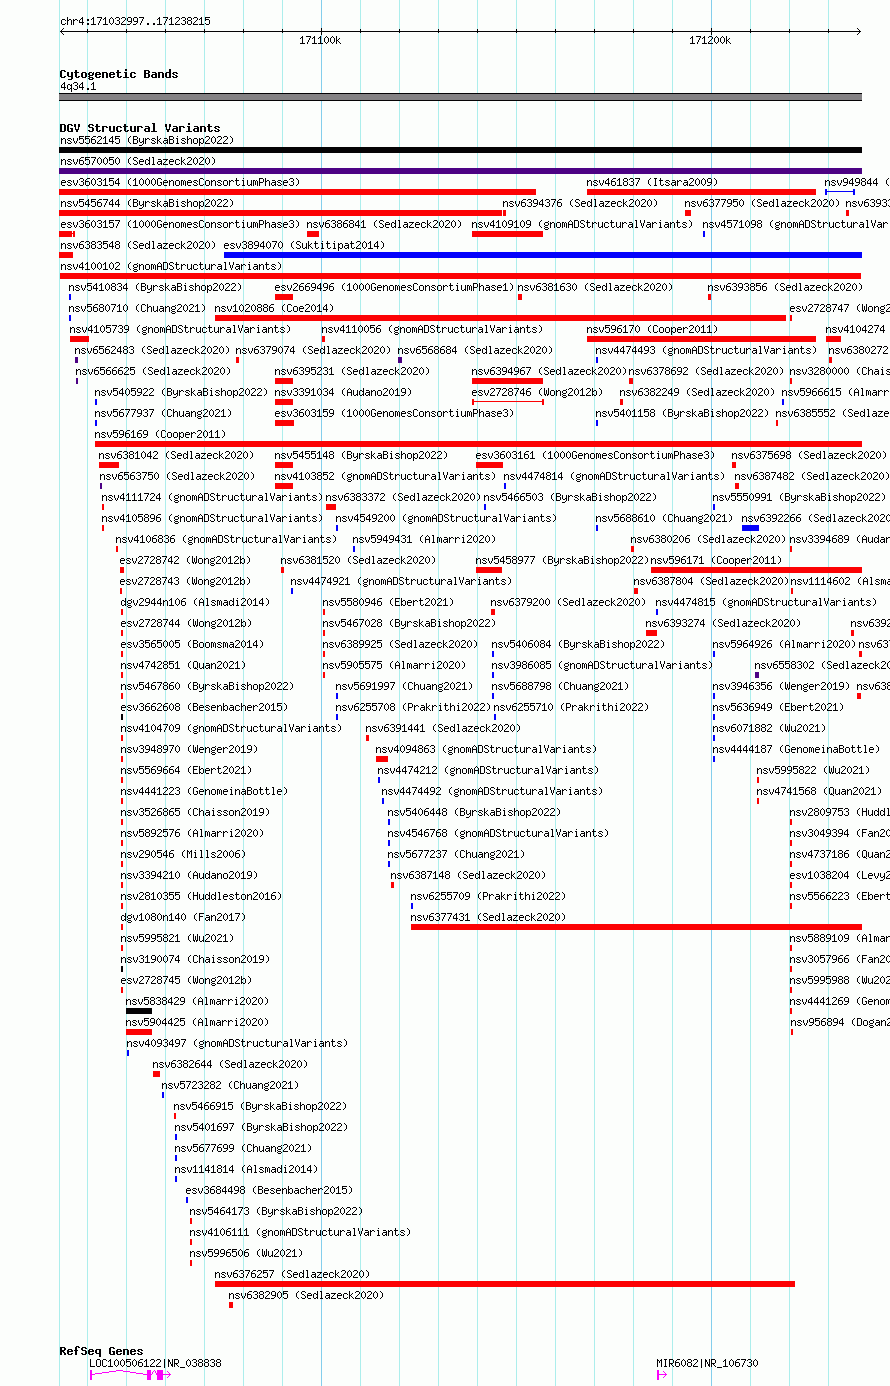Click the nsv6570050 purple variant bar
890x1386 pixels.
point(460,171)
